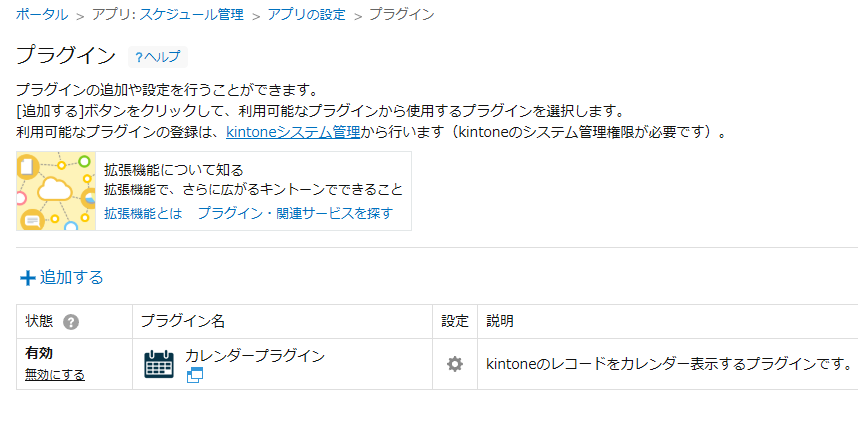Open the 拡張機能とは link

click(x=143, y=213)
